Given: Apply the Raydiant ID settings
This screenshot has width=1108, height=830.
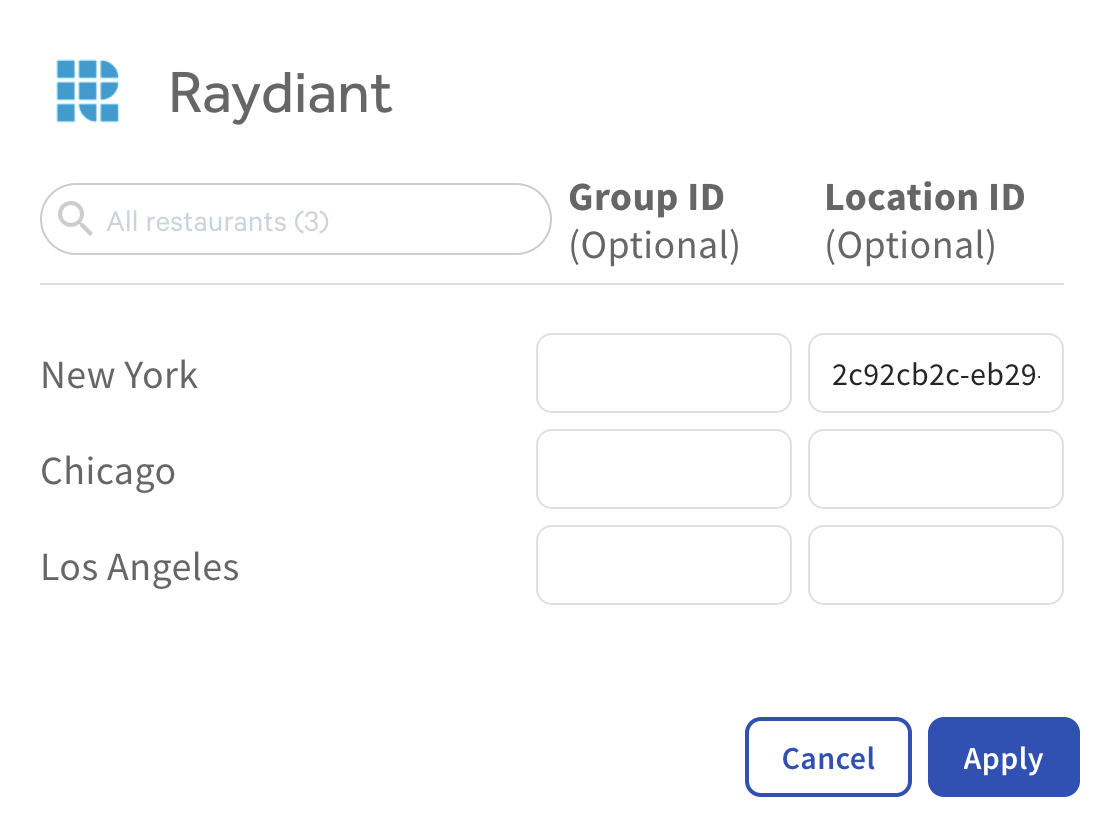Looking at the screenshot, I should [1003, 757].
